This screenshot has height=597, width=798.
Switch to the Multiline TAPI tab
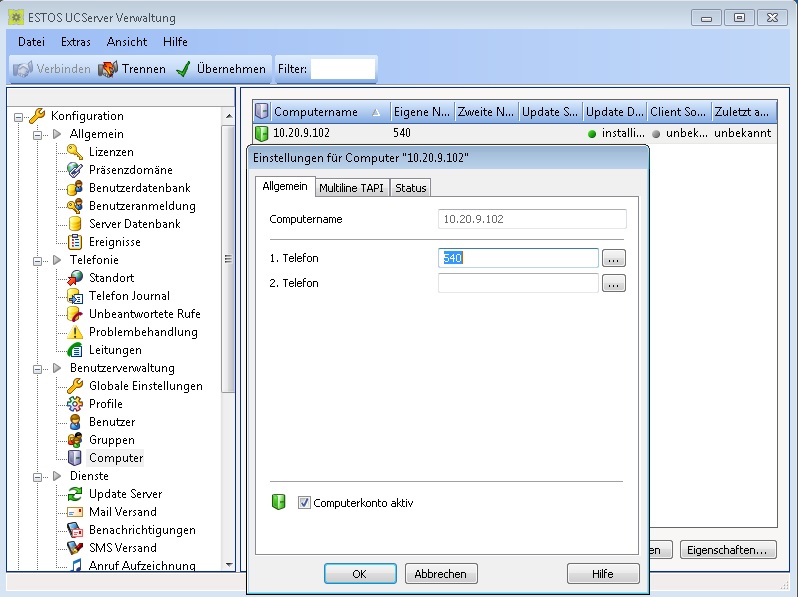click(351, 188)
